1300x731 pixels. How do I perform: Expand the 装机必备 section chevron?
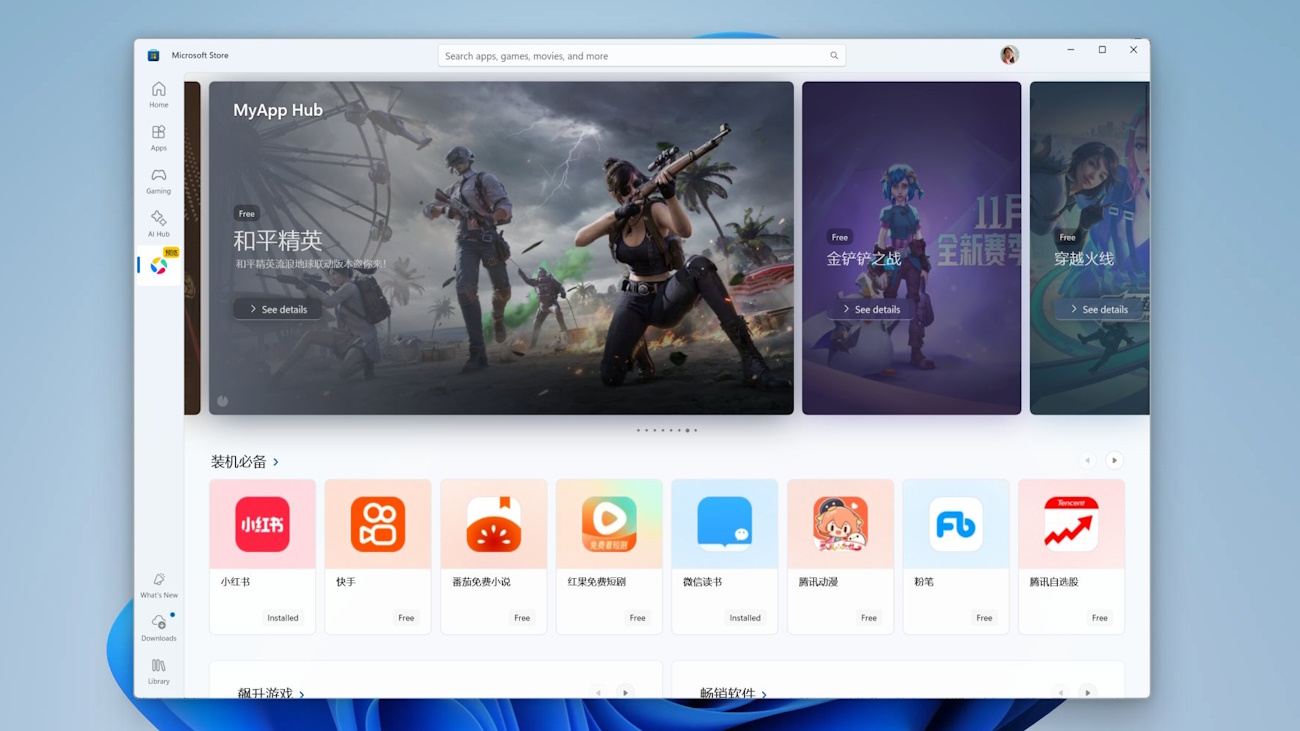276,462
